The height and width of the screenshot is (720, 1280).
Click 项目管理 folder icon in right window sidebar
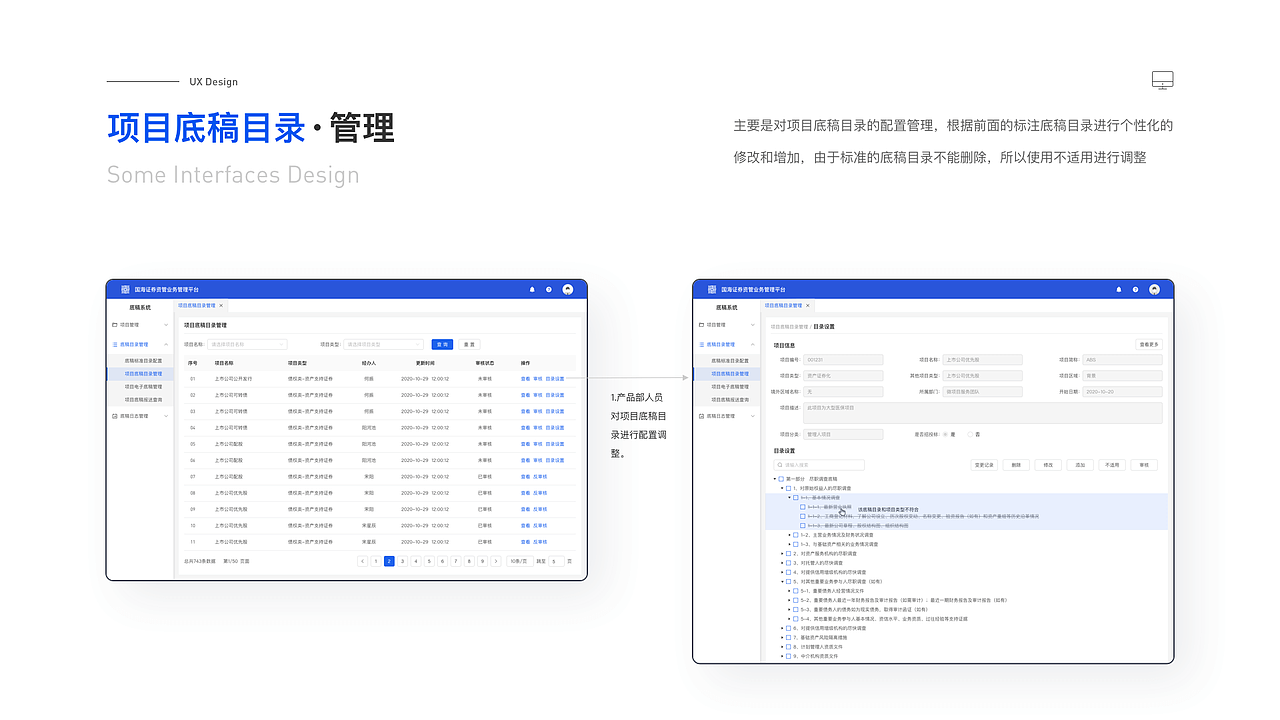click(x=702, y=325)
